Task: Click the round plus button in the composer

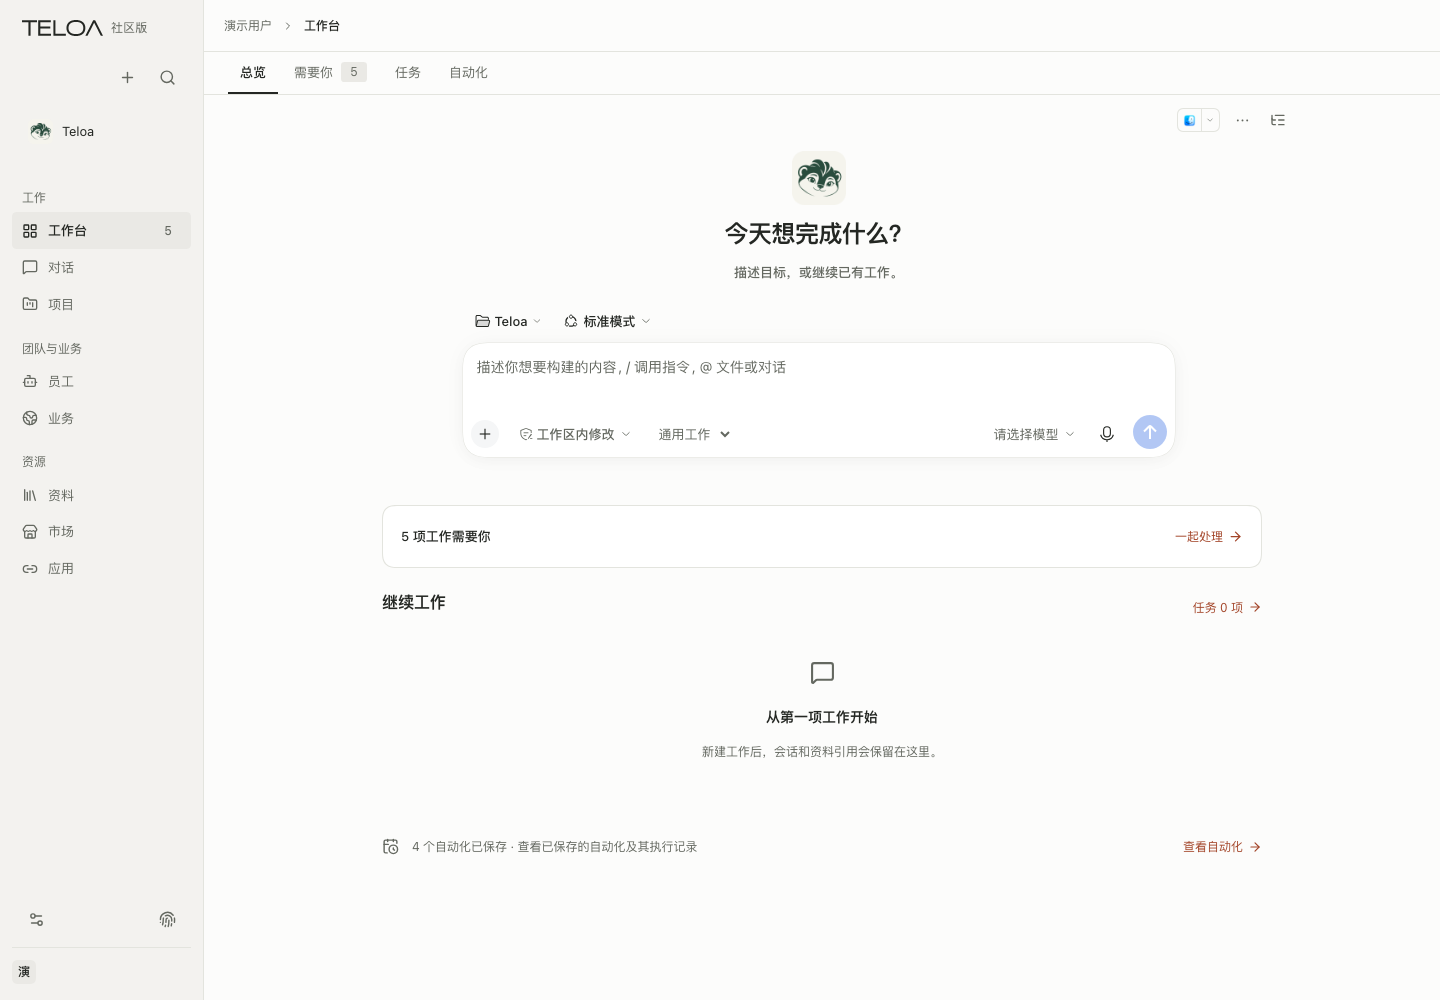Action: [485, 434]
